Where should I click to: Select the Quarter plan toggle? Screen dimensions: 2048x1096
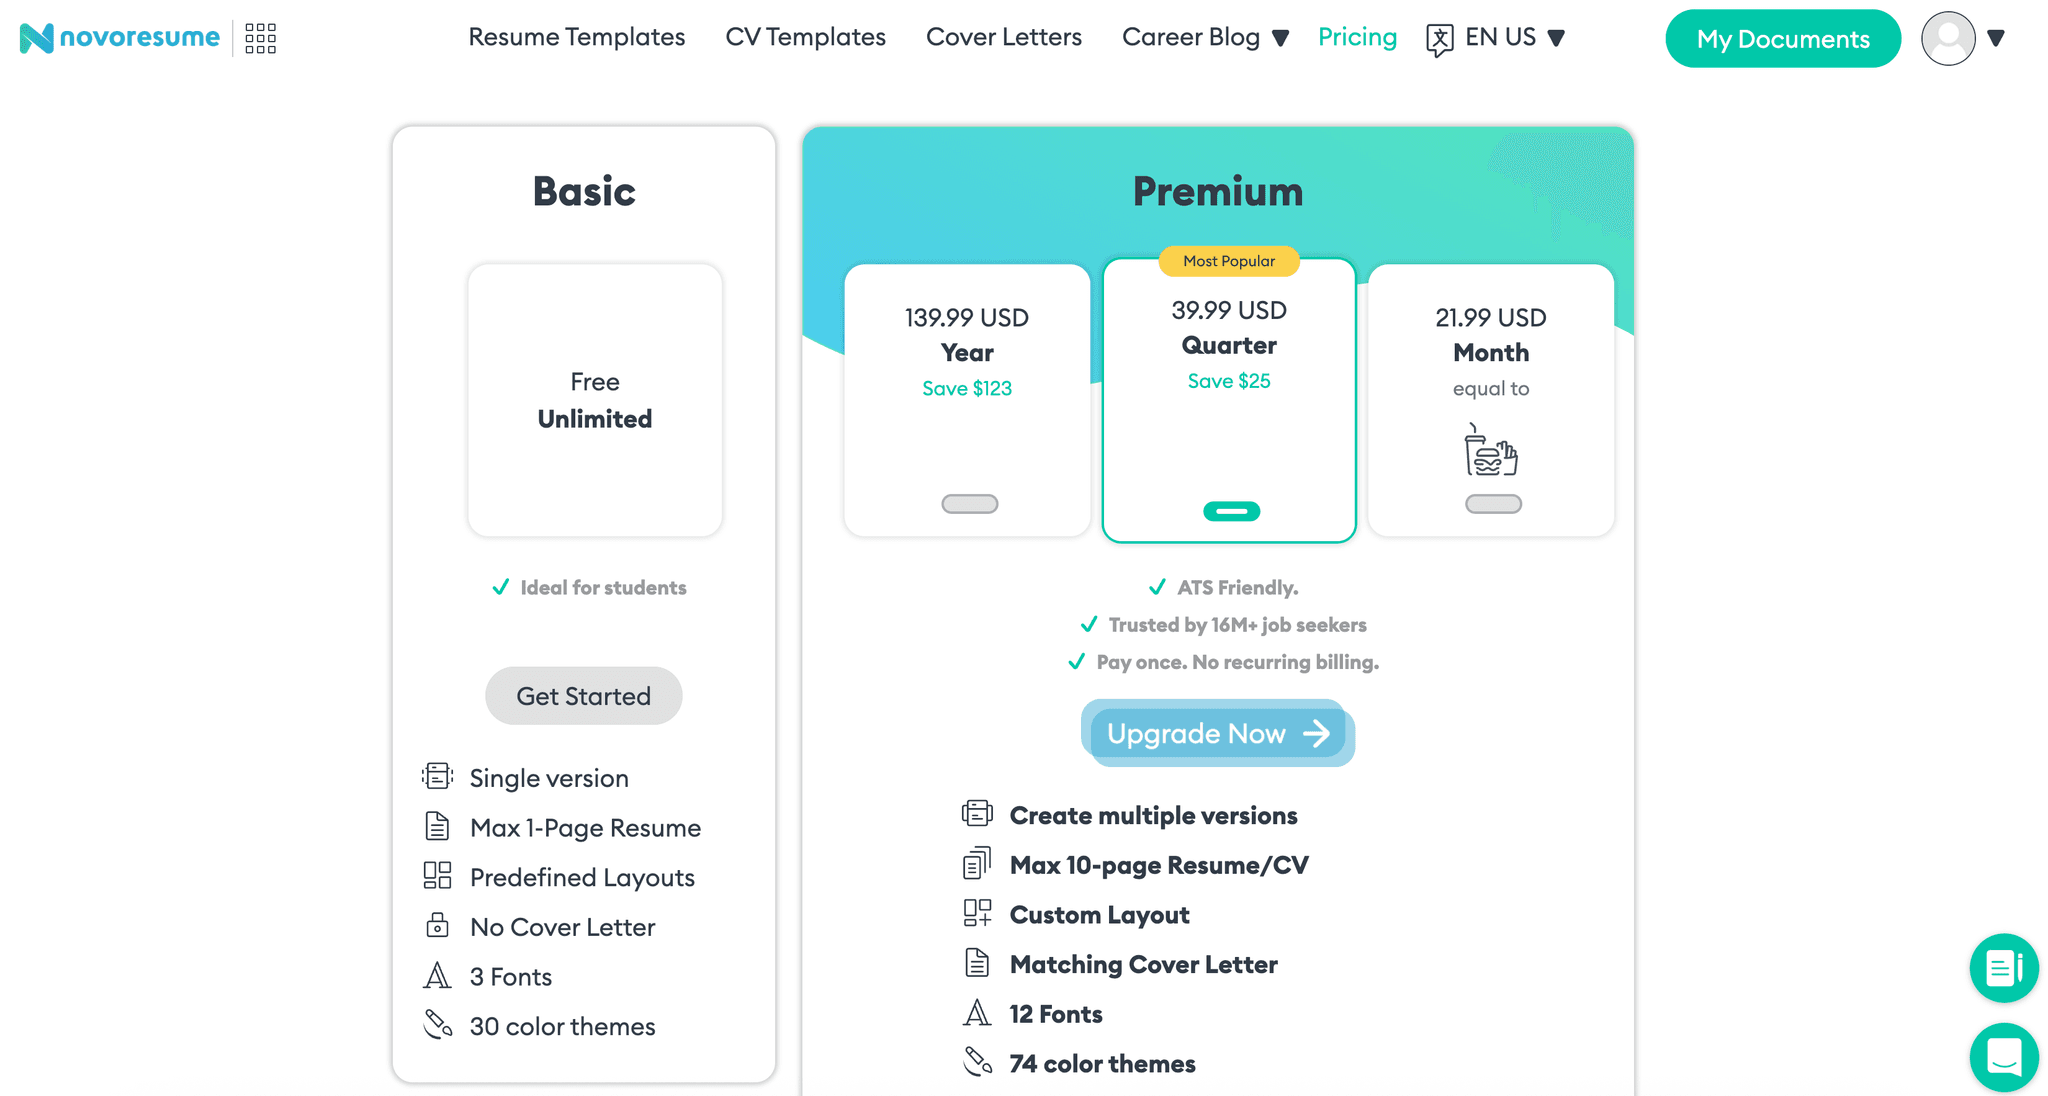coord(1231,511)
